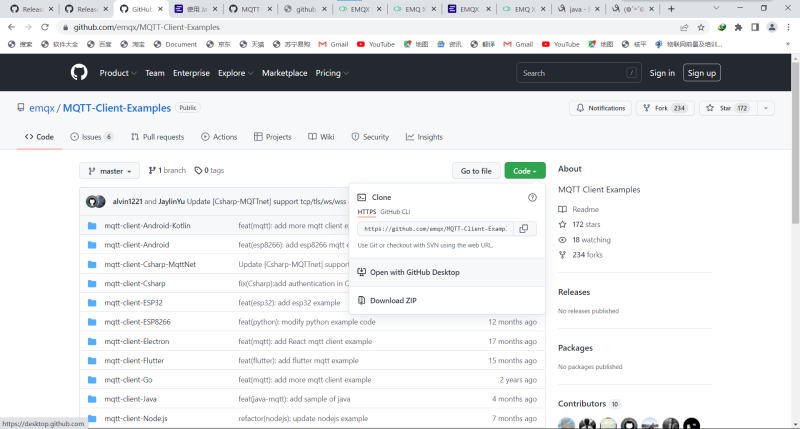Open the Pull requests tab
The image size is (800, 429).
pos(157,137)
